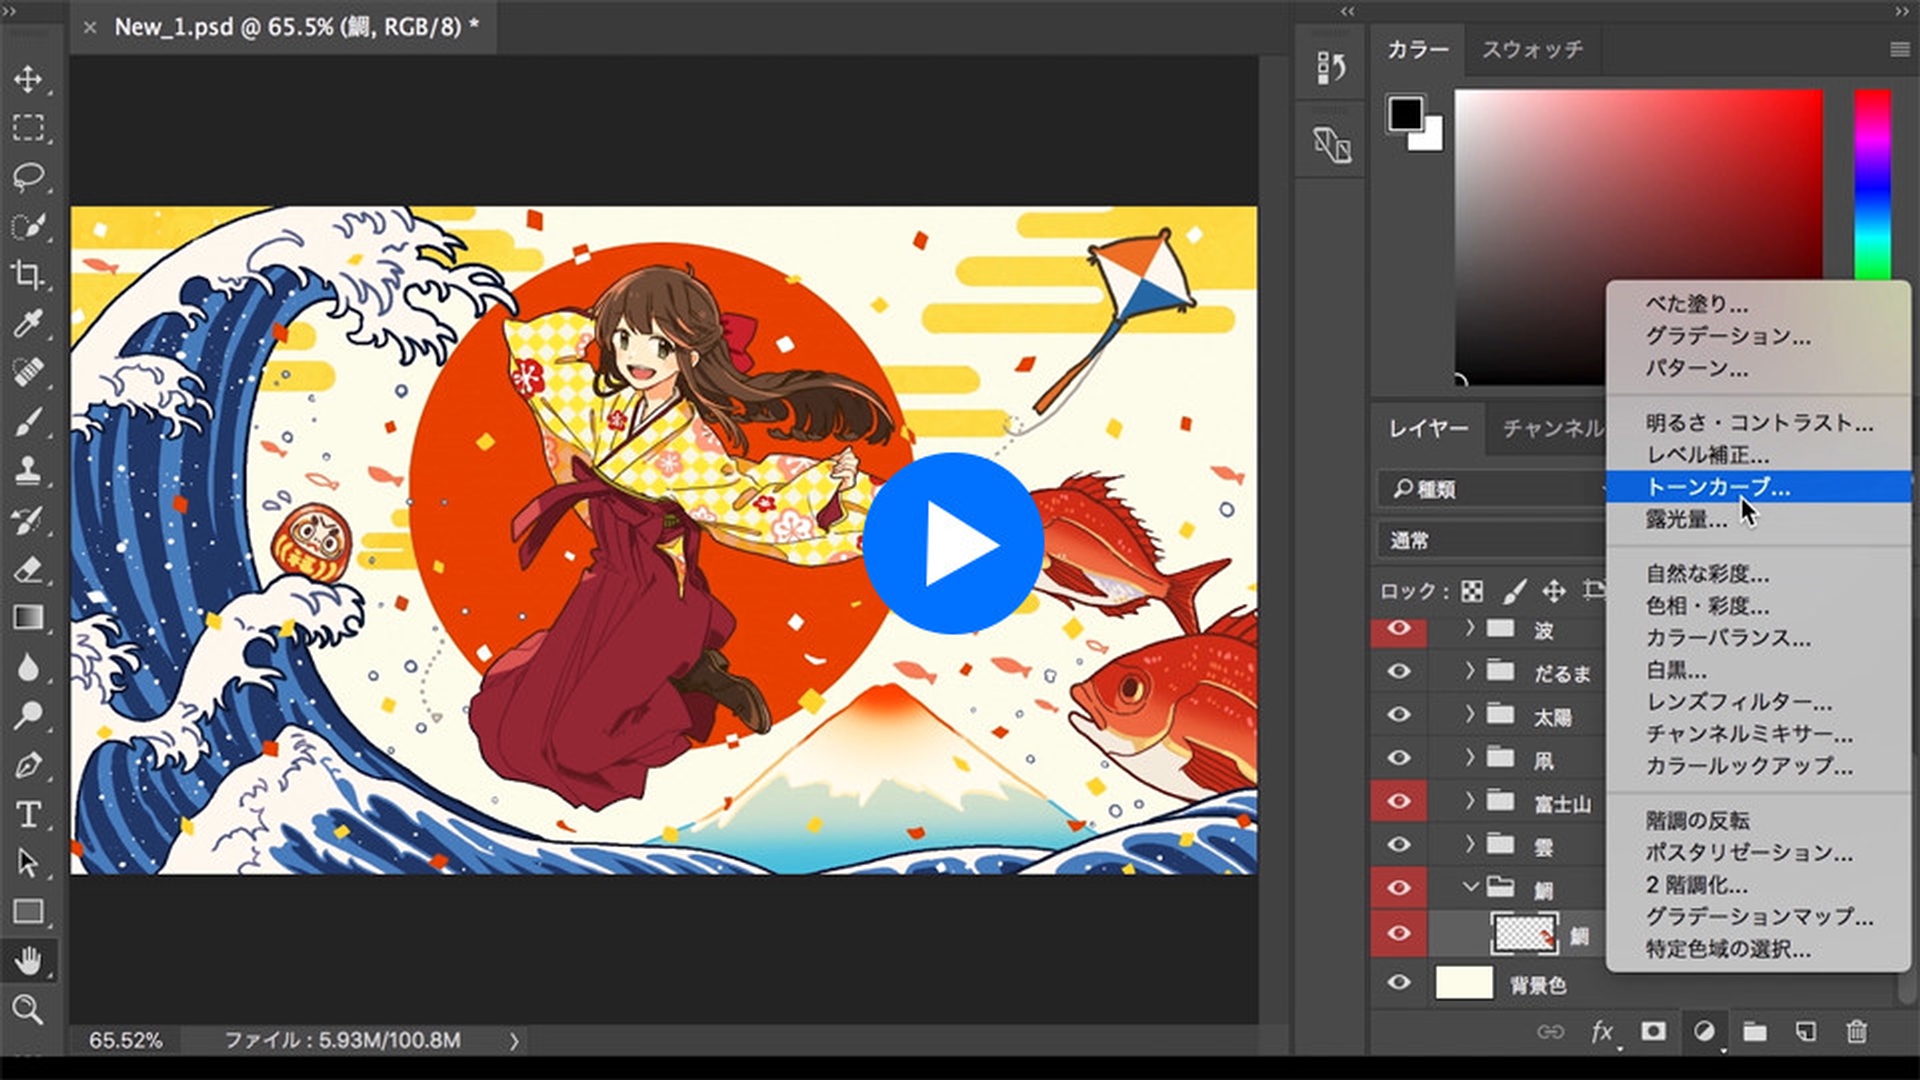Select the Lasso tool
Image resolution: width=1920 pixels, height=1080 pixels.
[x=28, y=177]
